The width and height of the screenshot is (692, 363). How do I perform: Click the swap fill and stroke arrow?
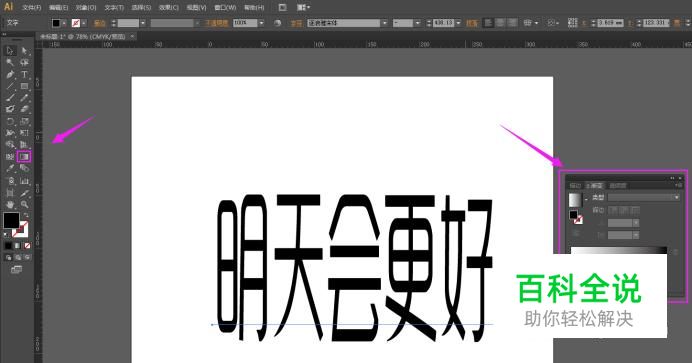(26, 215)
